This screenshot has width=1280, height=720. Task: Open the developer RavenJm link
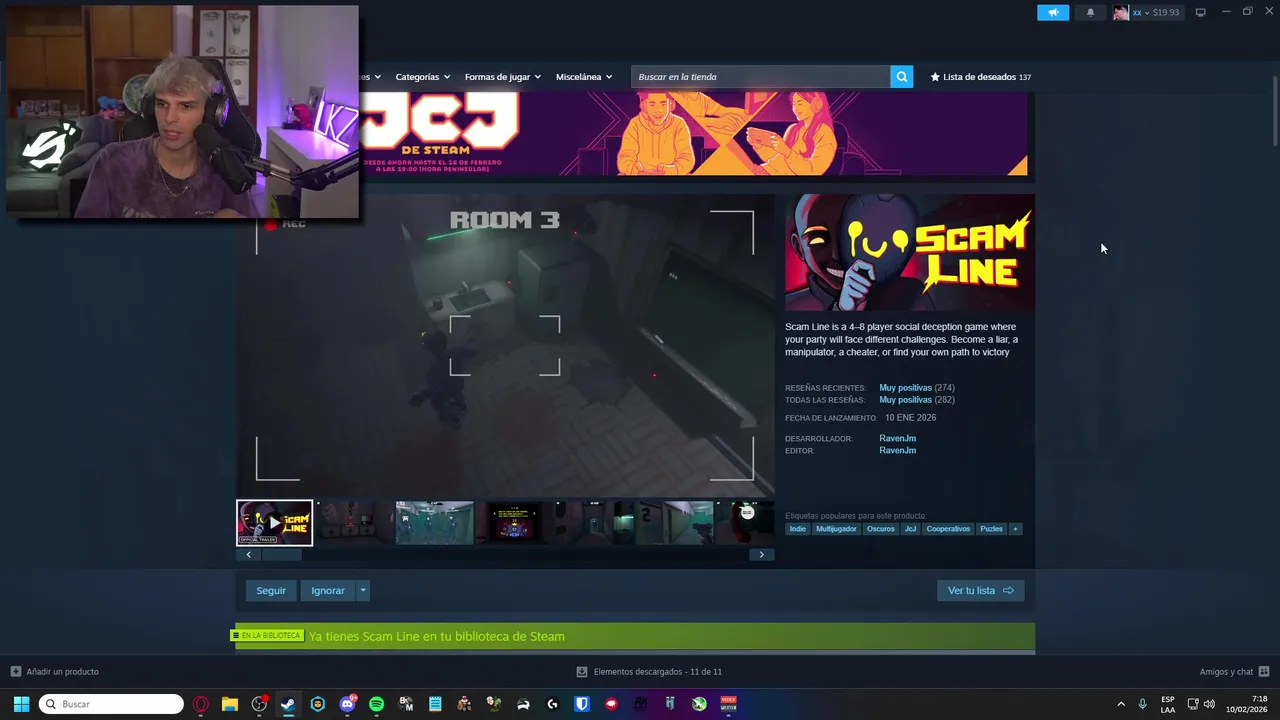tap(897, 438)
